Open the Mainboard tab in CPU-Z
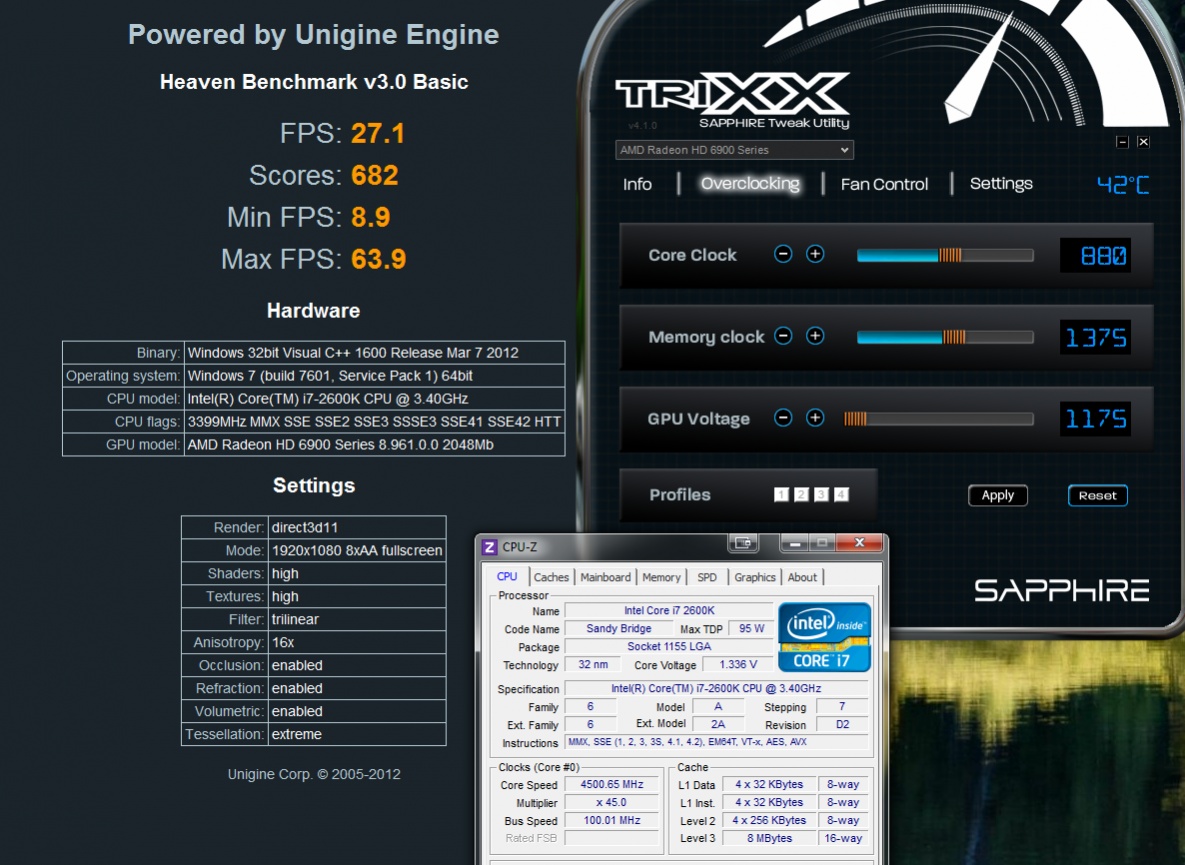1185x865 pixels. pos(605,577)
